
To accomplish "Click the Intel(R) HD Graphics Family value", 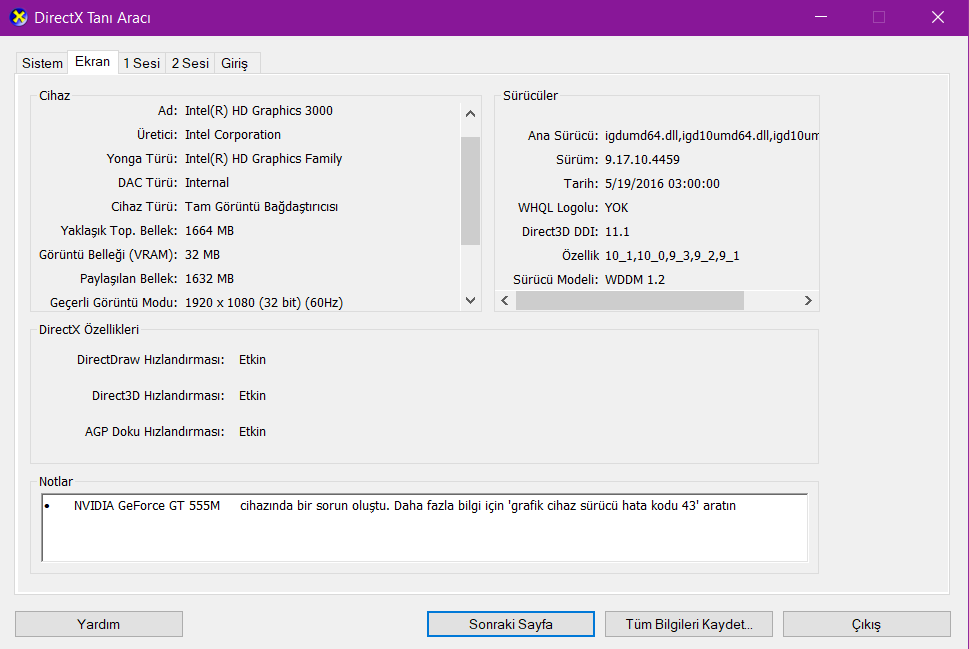I will tap(263, 159).
